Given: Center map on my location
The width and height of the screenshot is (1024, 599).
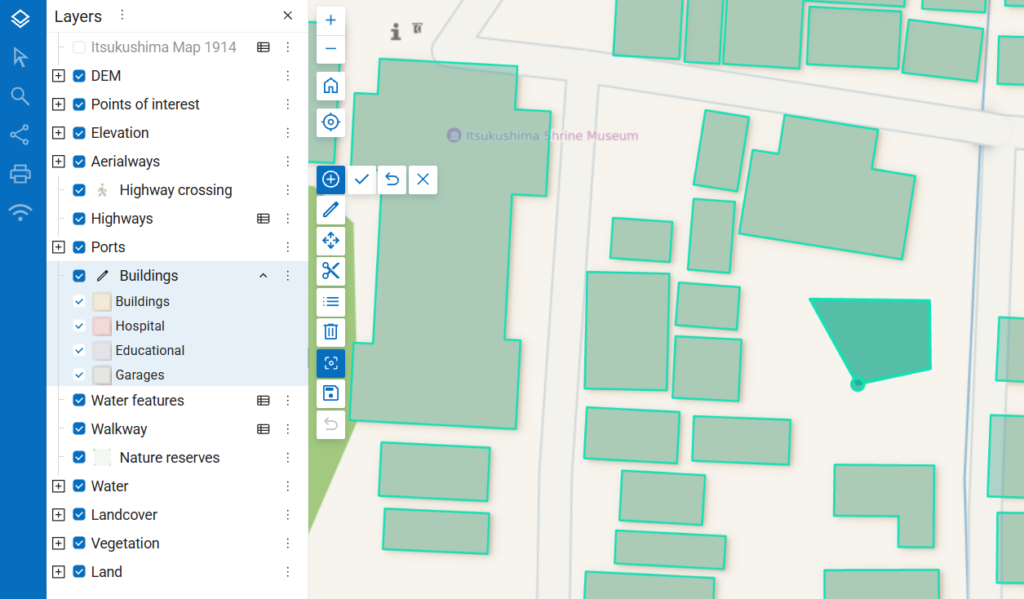Looking at the screenshot, I should click(x=330, y=122).
